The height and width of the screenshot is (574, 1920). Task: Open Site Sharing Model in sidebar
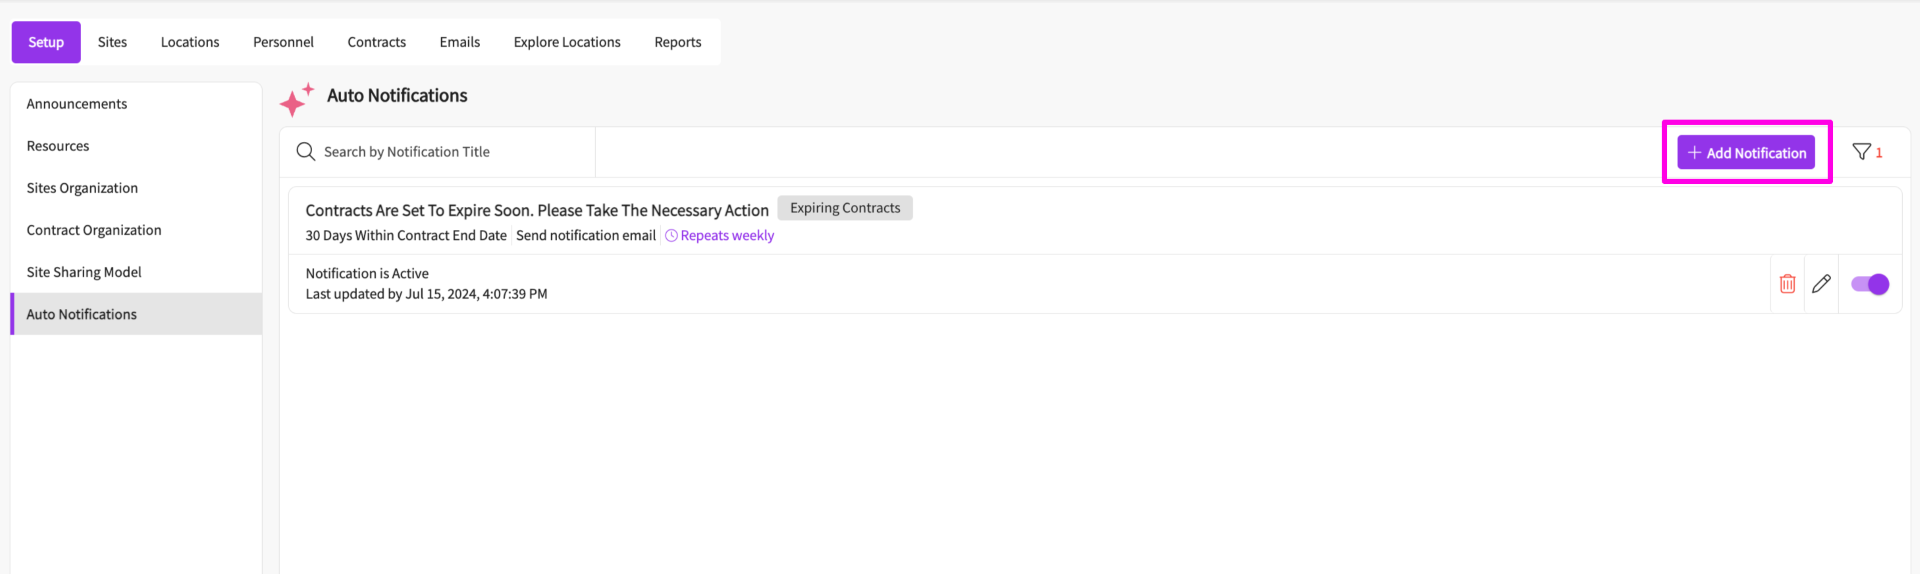coord(84,272)
